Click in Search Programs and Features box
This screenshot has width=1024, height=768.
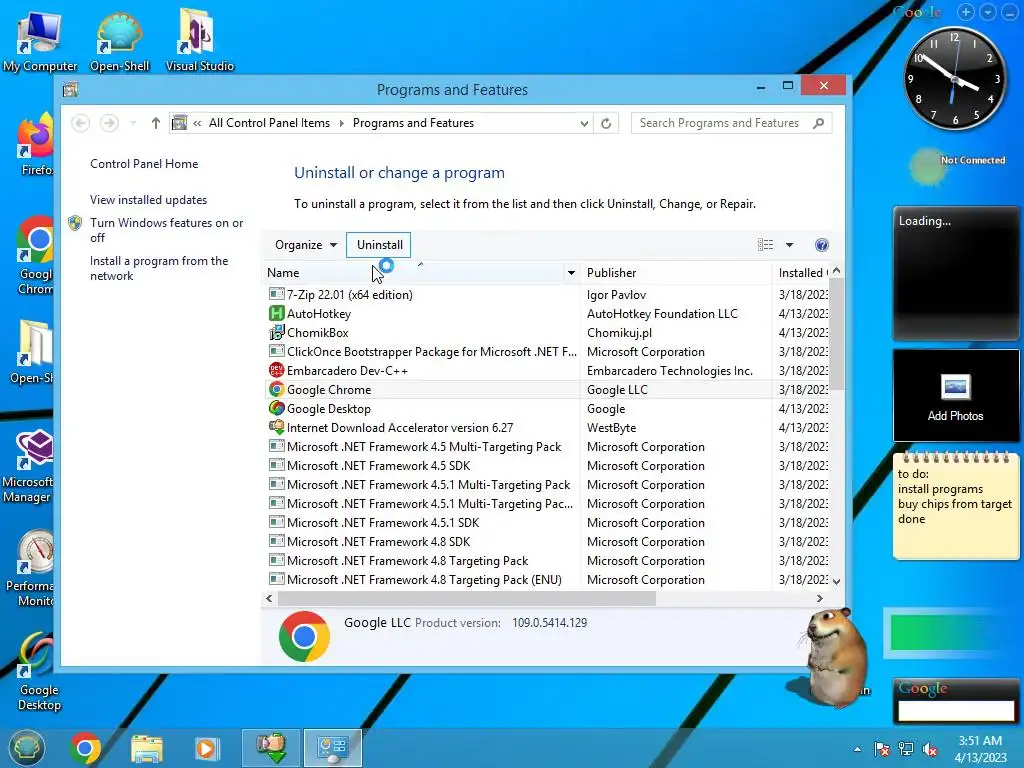722,123
